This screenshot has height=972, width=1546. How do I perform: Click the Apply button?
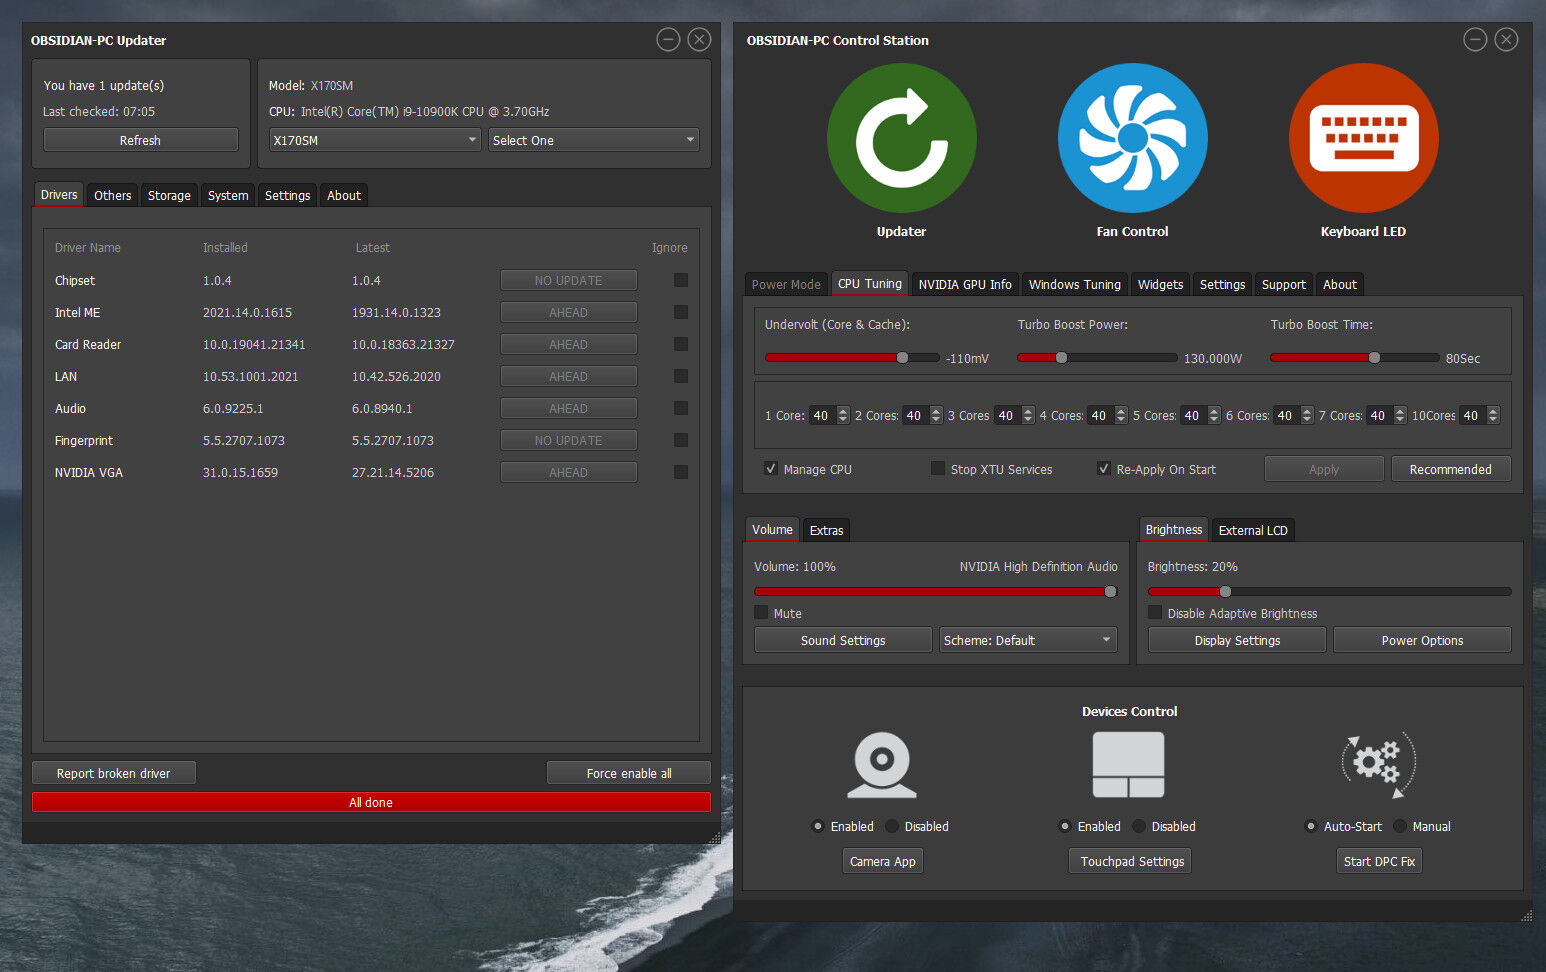coord(1324,469)
